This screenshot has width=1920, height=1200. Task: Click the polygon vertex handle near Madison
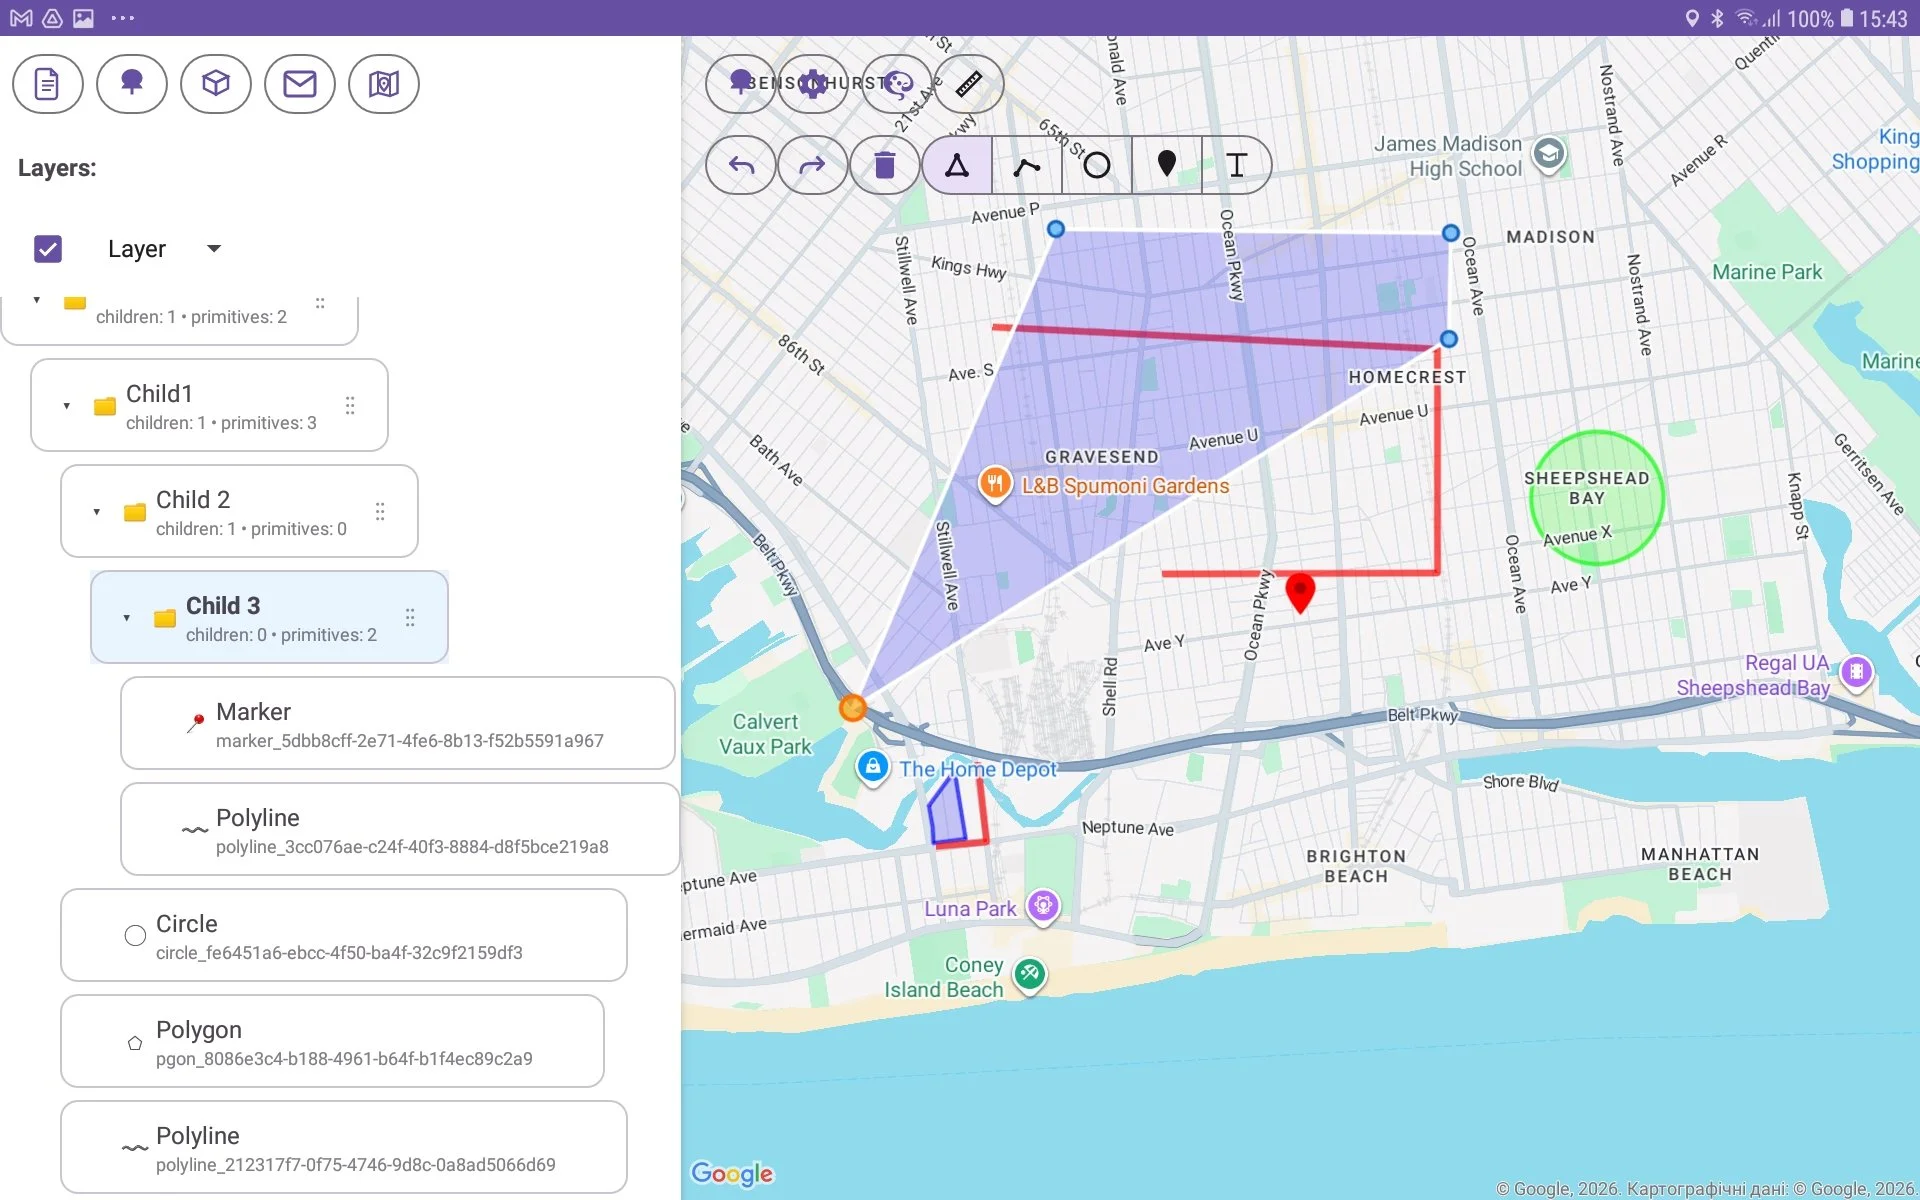pyautogui.click(x=1450, y=233)
